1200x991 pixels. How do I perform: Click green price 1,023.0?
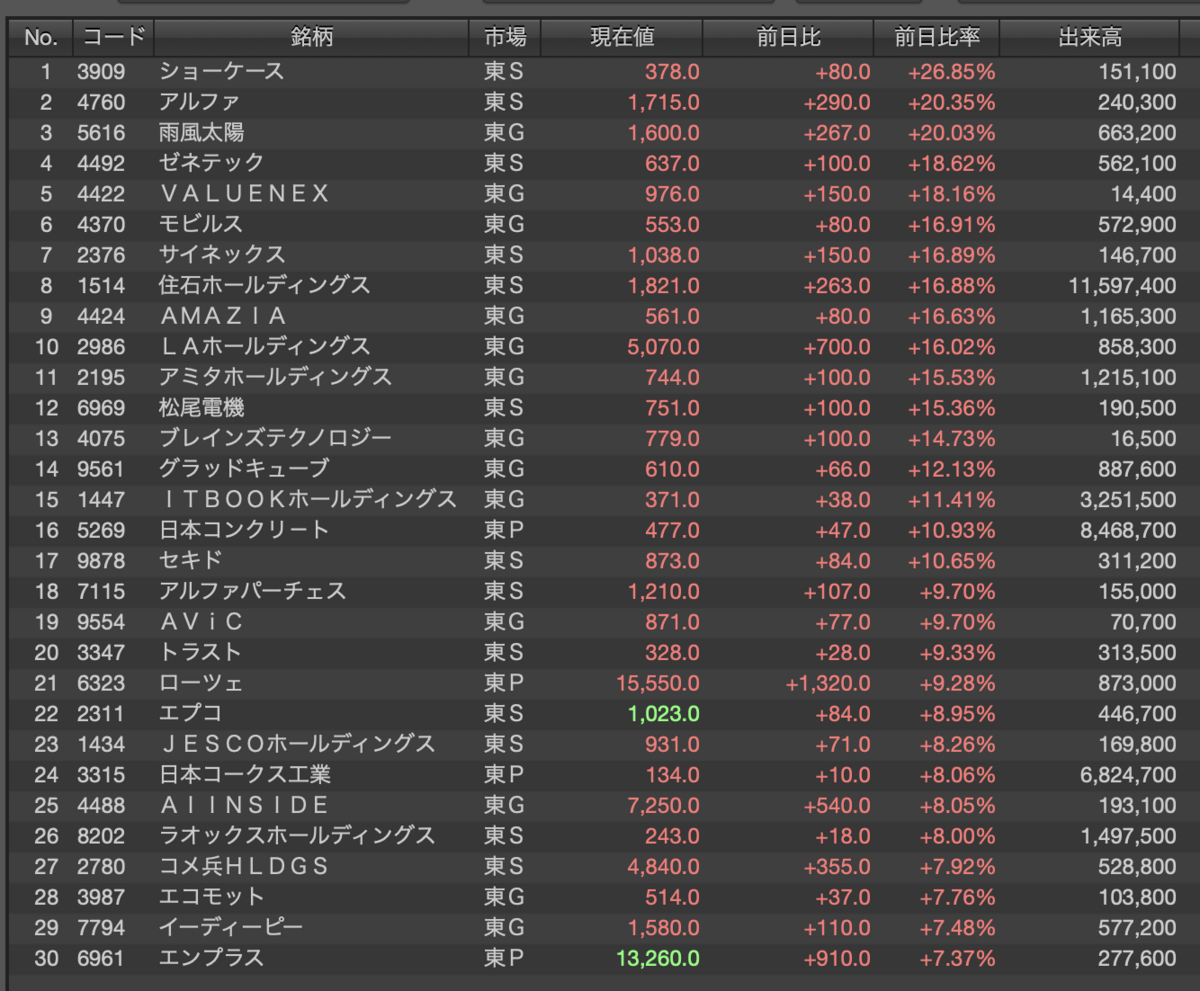click(x=663, y=714)
